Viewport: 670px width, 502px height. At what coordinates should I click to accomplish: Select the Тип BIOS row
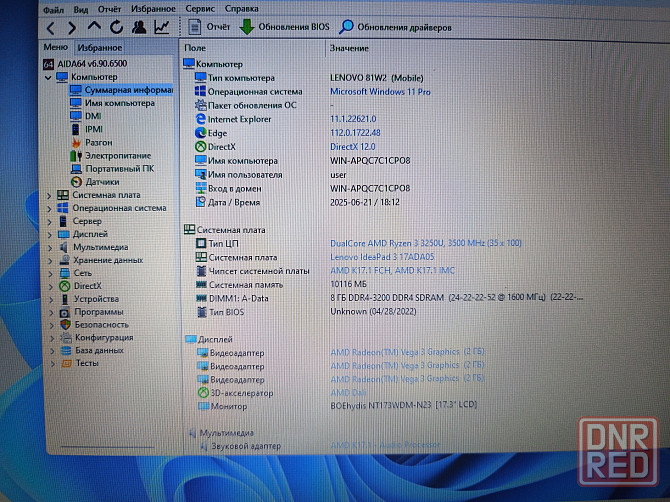(x=306, y=312)
